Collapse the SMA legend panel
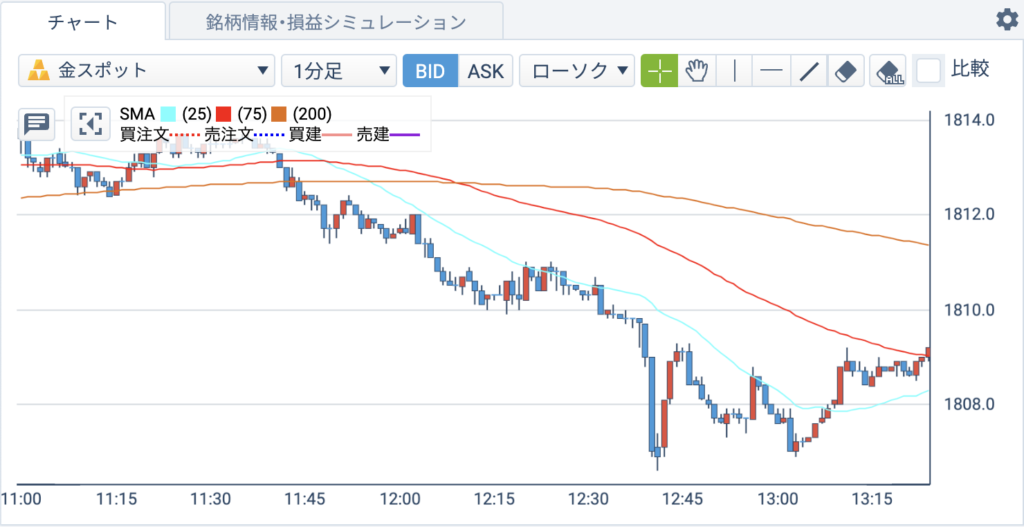1024x527 pixels. [x=89, y=123]
